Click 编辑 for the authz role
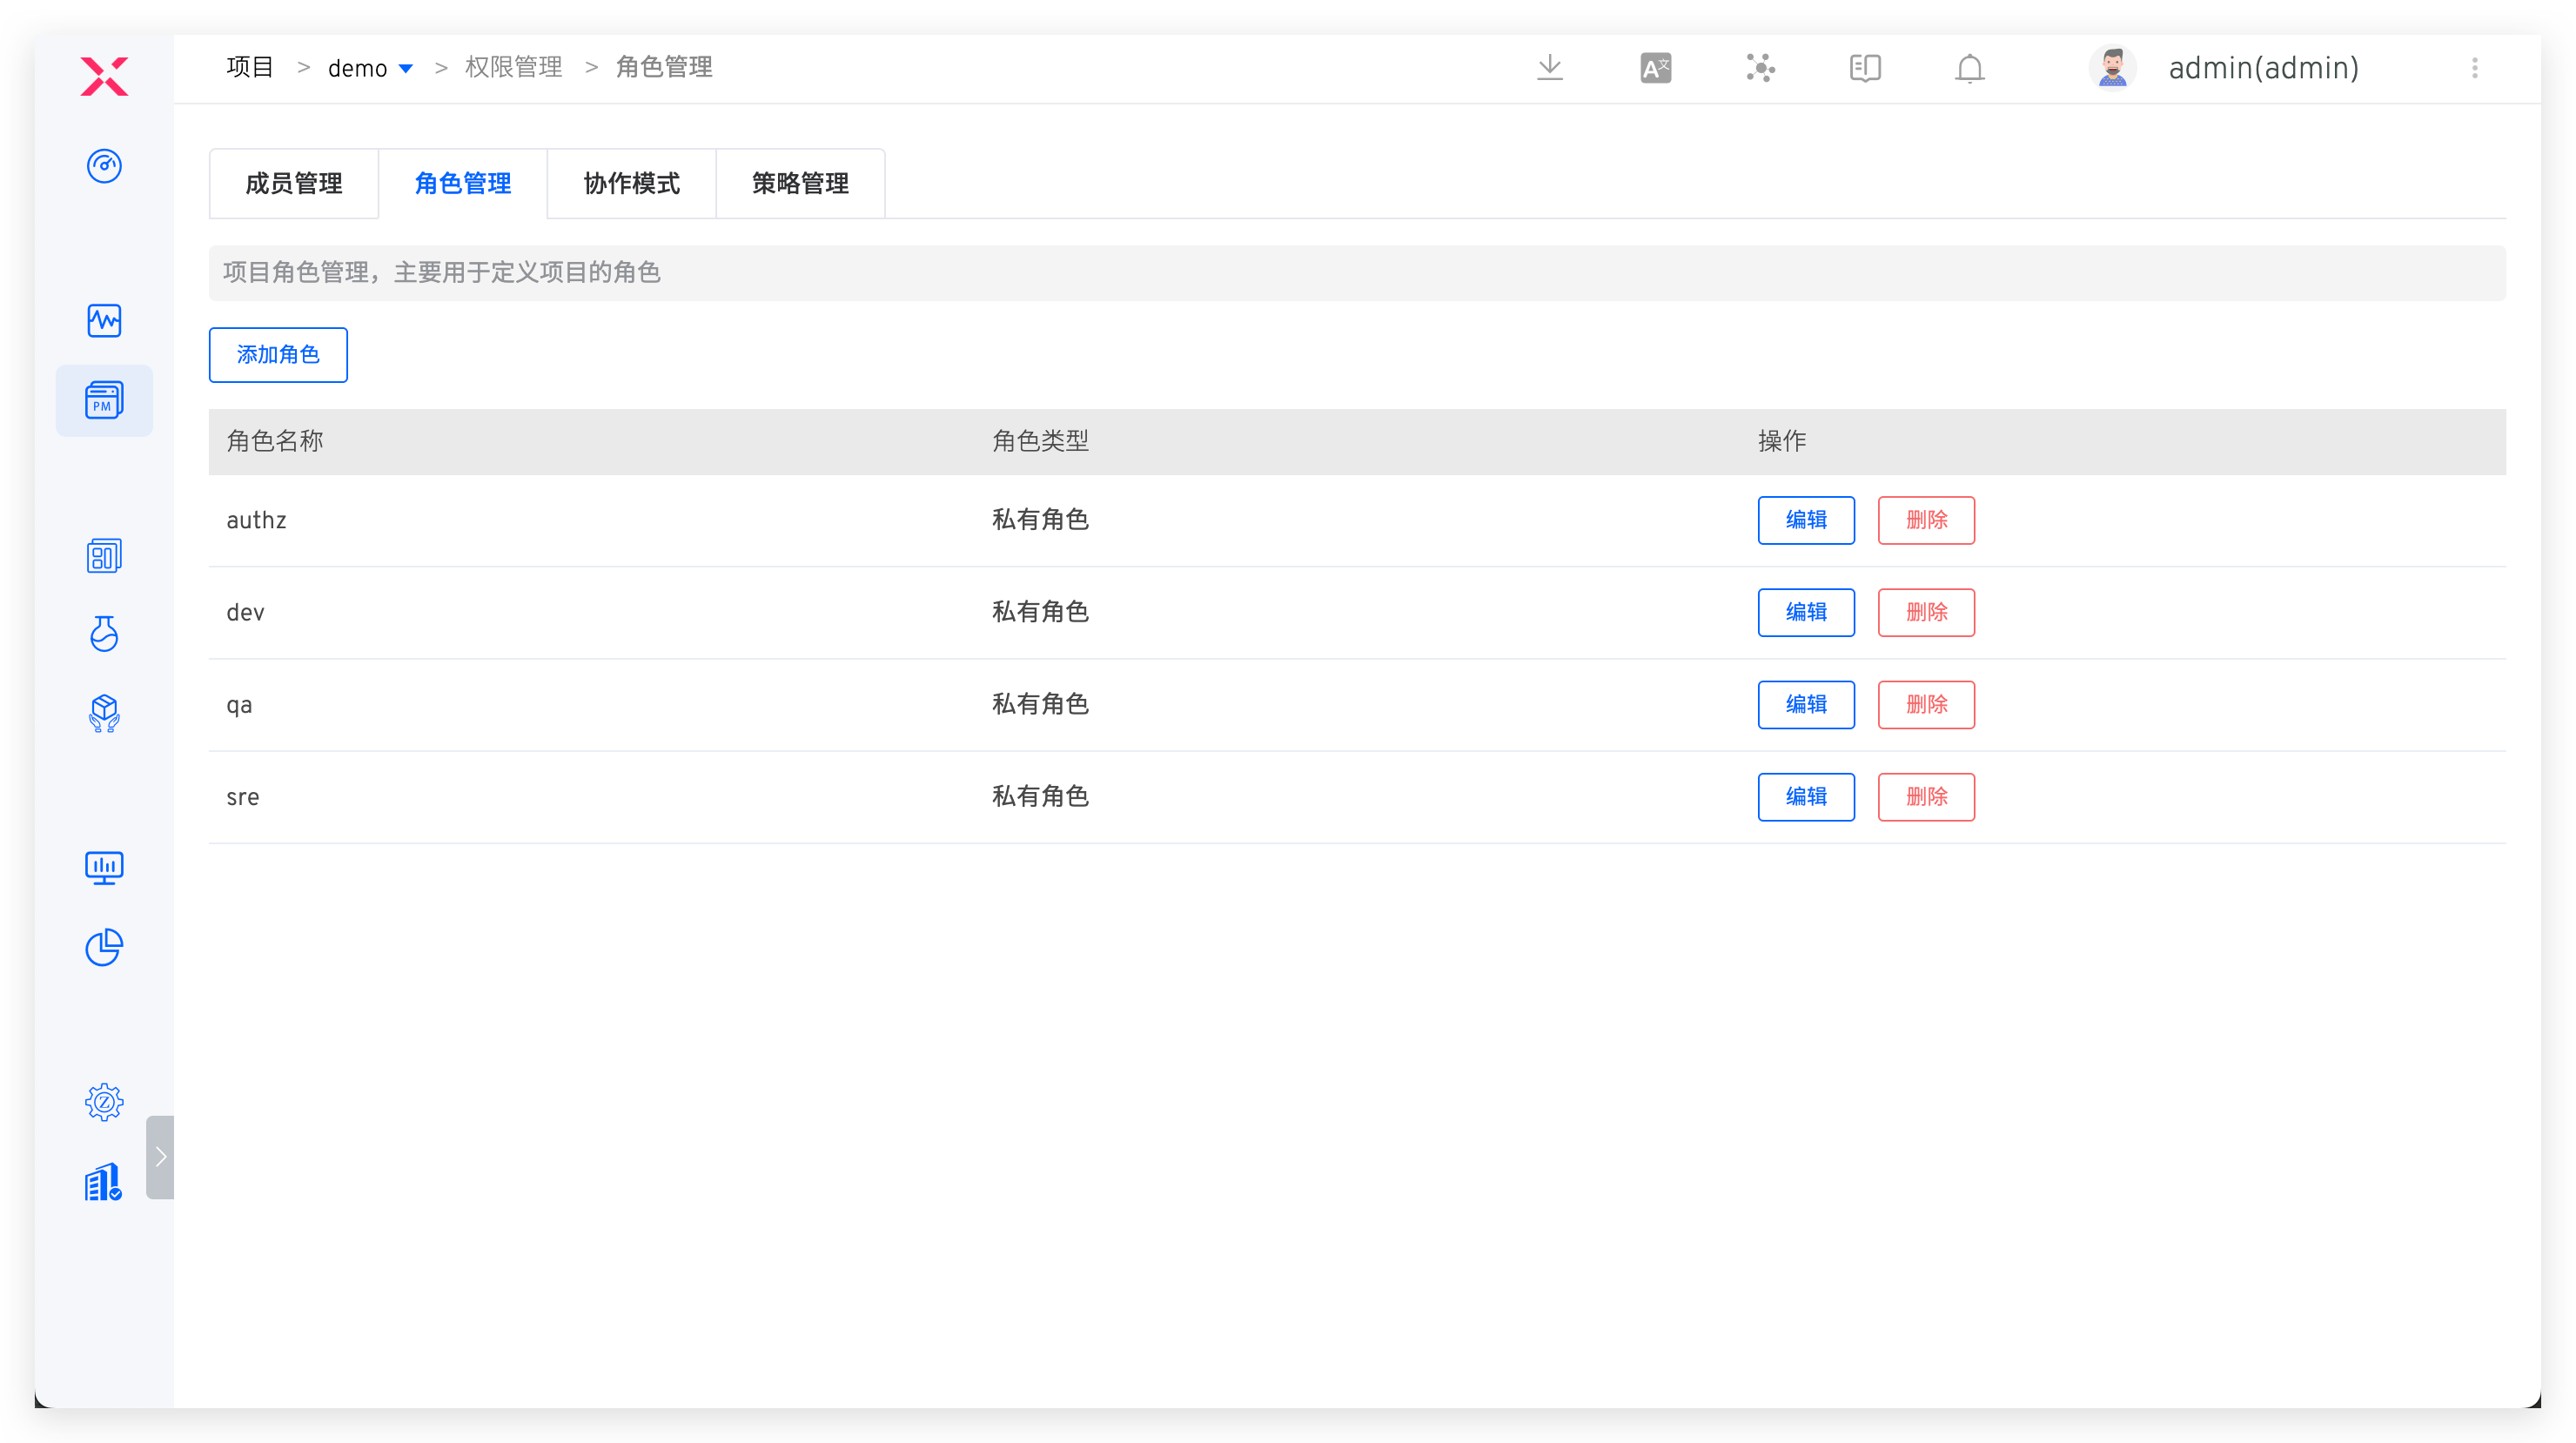The image size is (2576, 1443). click(1805, 520)
